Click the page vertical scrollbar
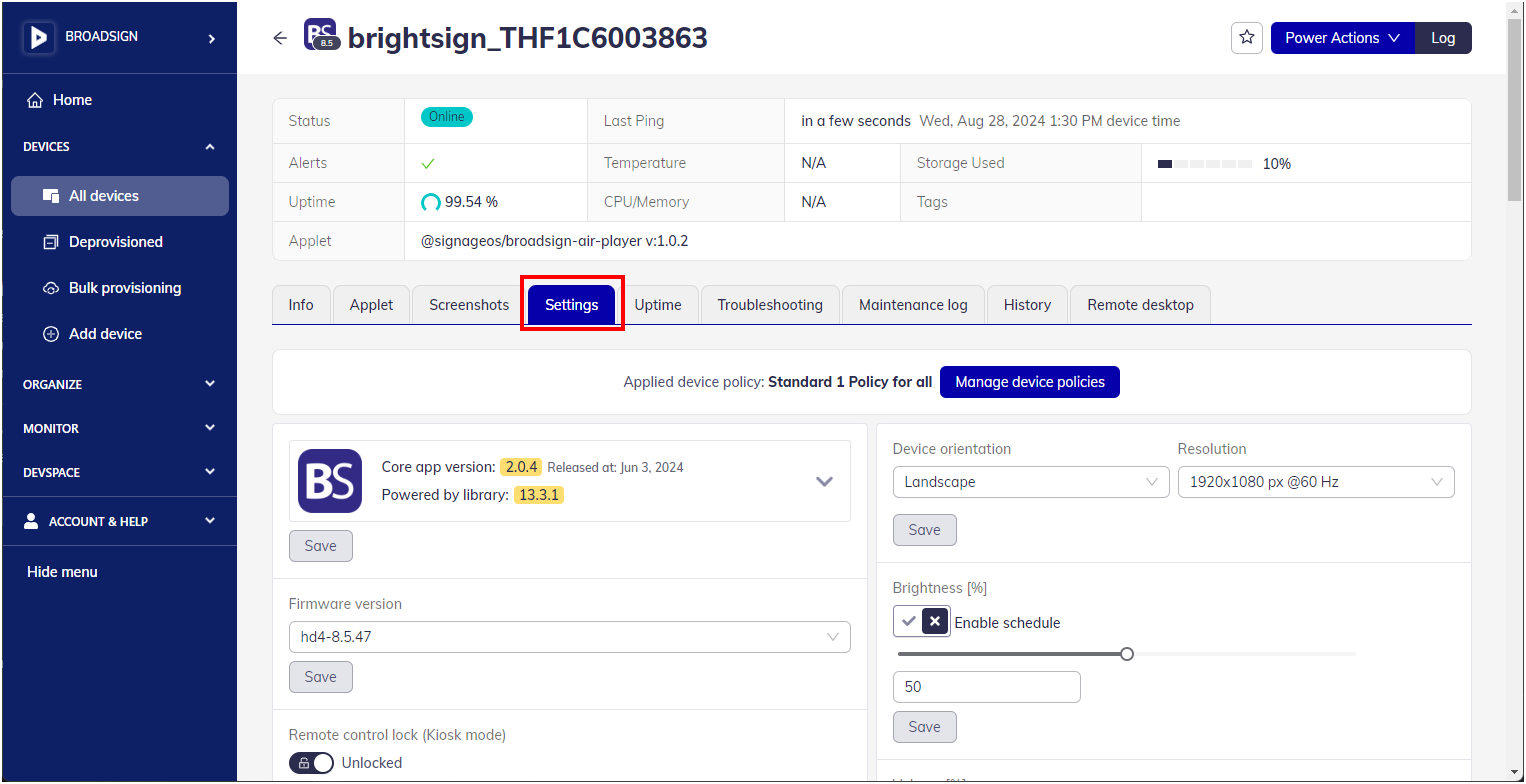This screenshot has height=784, width=1526. click(1515, 110)
